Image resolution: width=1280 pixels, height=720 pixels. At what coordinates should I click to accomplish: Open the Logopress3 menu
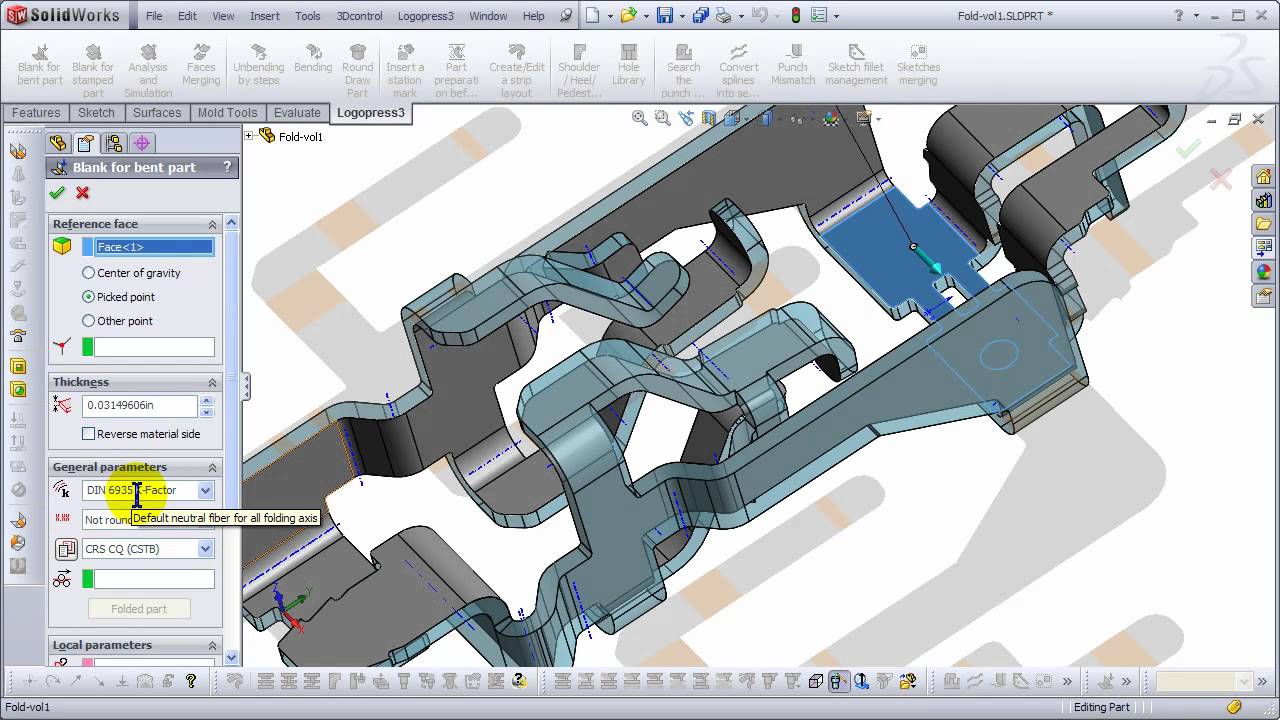click(x=425, y=16)
